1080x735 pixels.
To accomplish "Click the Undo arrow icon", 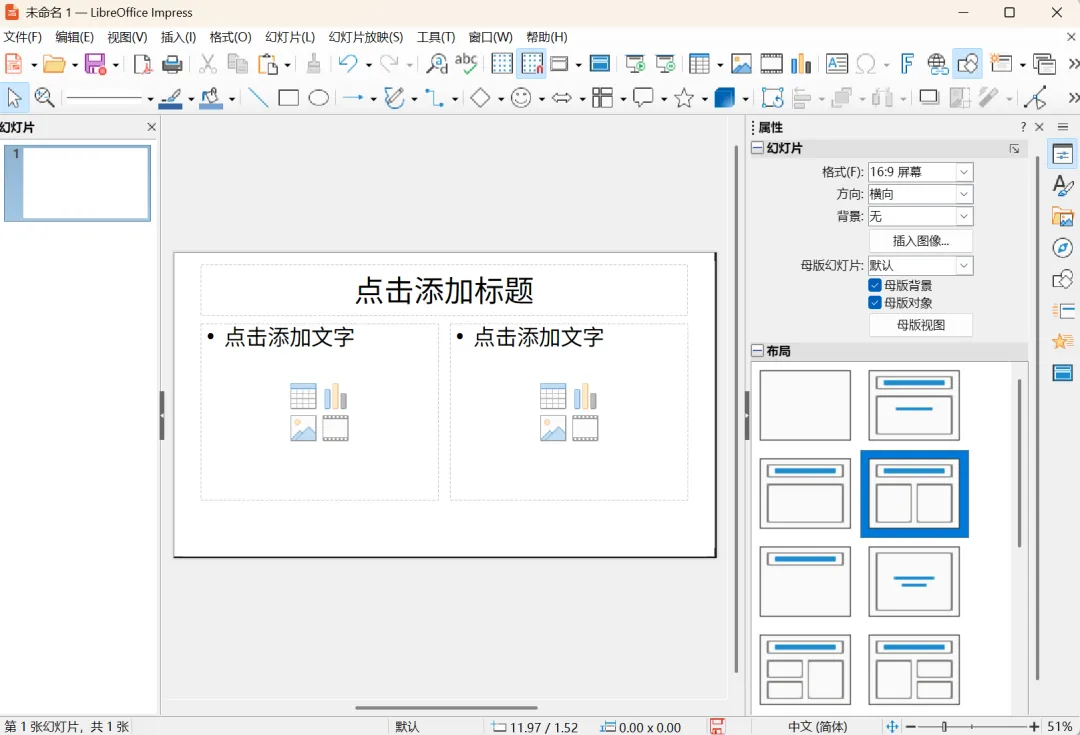I will [x=348, y=64].
